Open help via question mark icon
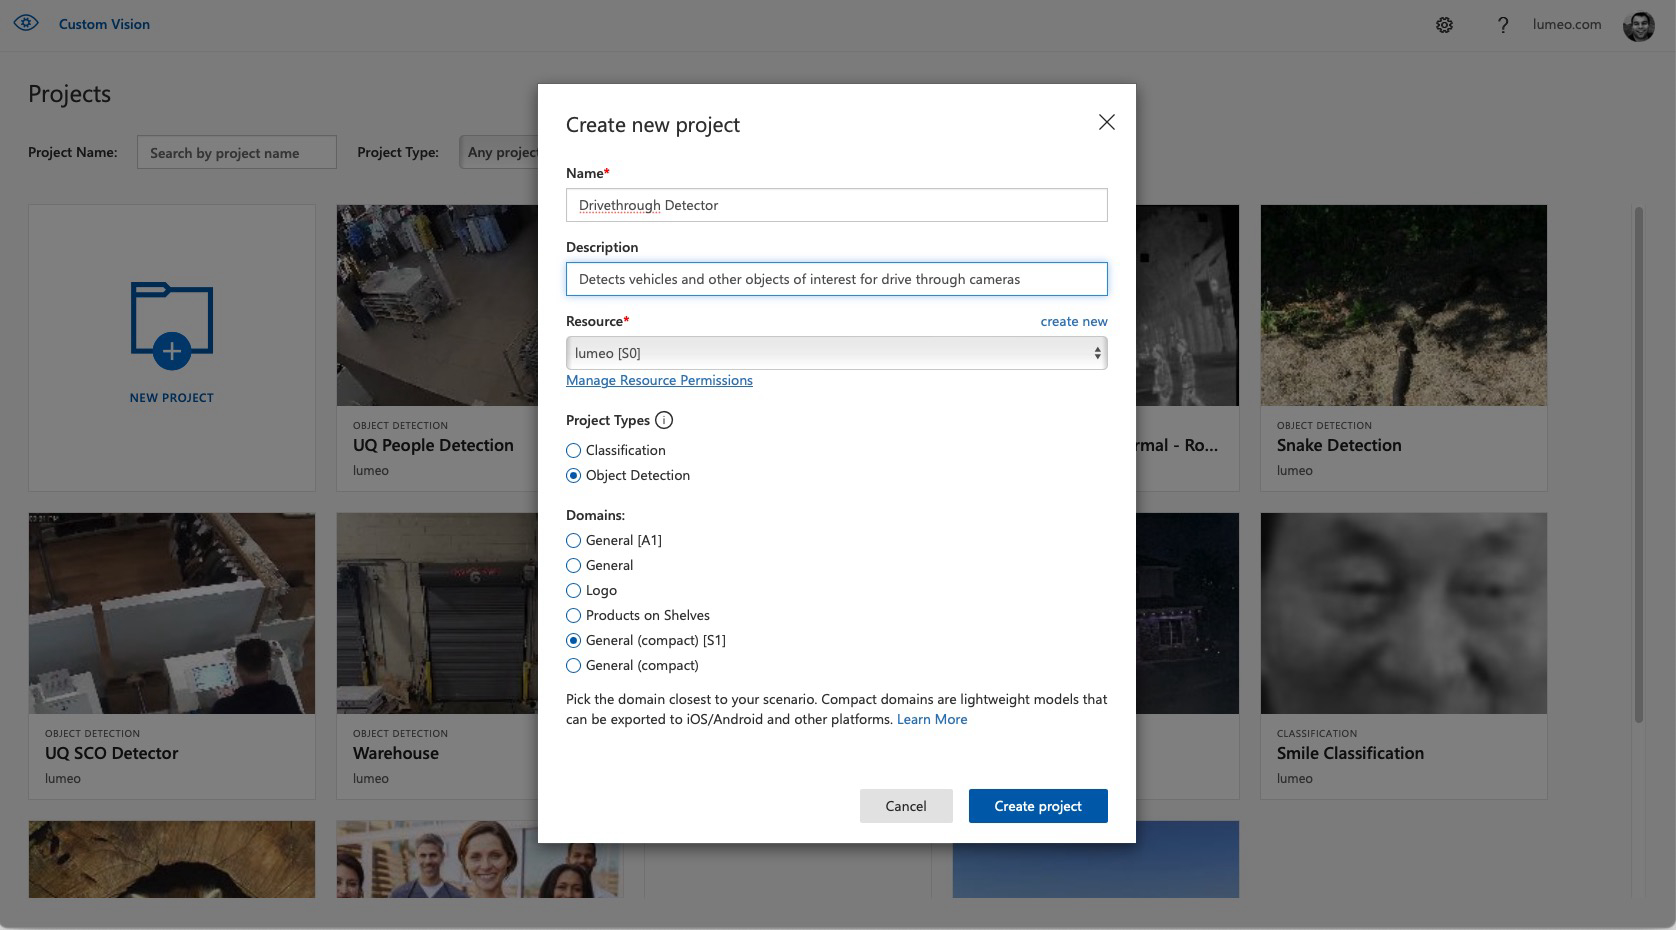 pos(1502,25)
